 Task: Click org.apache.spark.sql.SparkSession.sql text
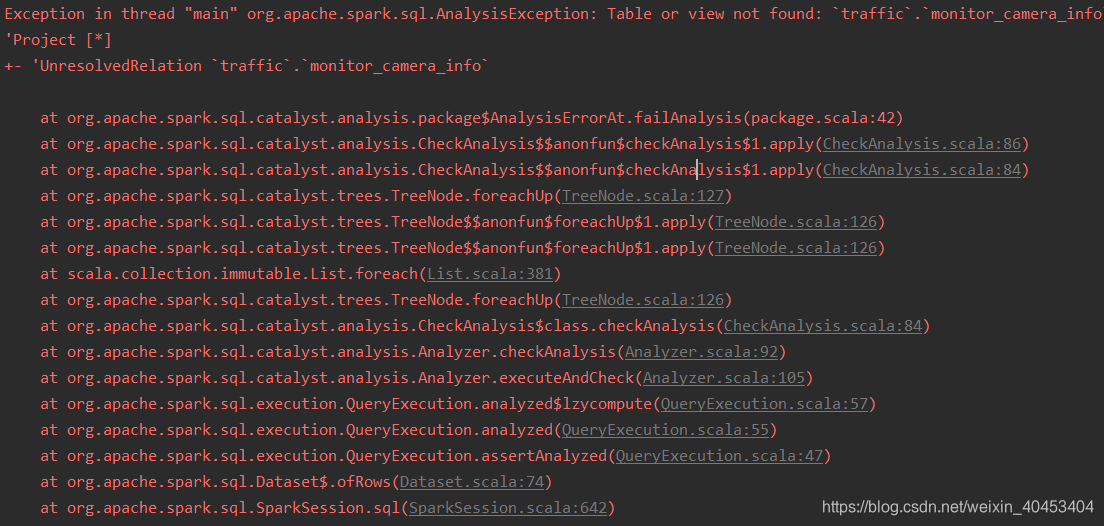(x=234, y=508)
